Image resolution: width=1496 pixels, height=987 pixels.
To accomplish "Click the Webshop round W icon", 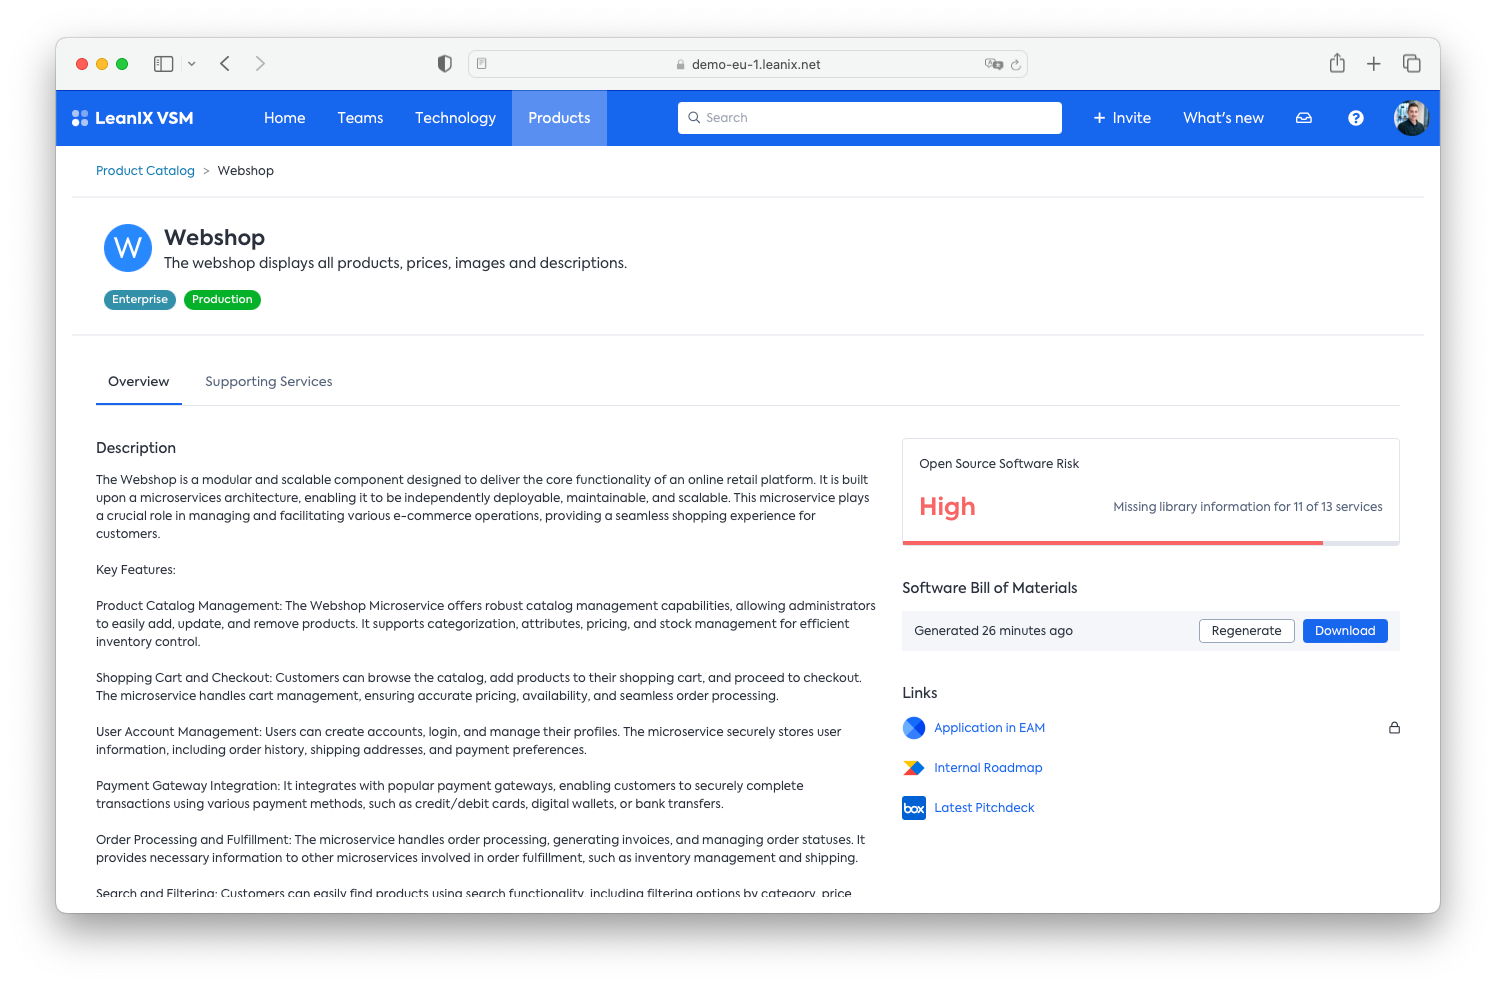I will 128,248.
